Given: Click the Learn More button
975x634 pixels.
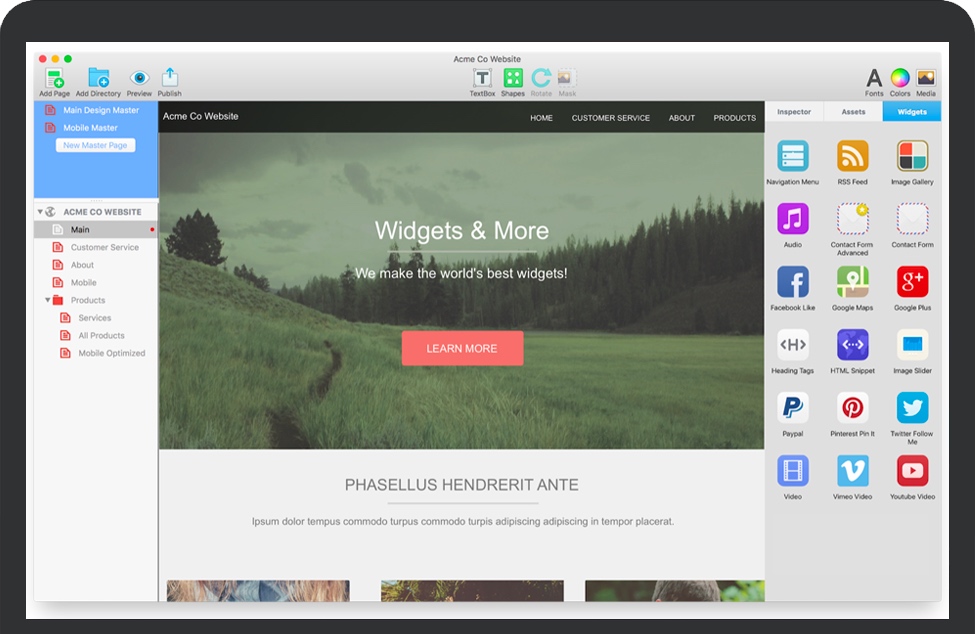Looking at the screenshot, I should point(462,348).
